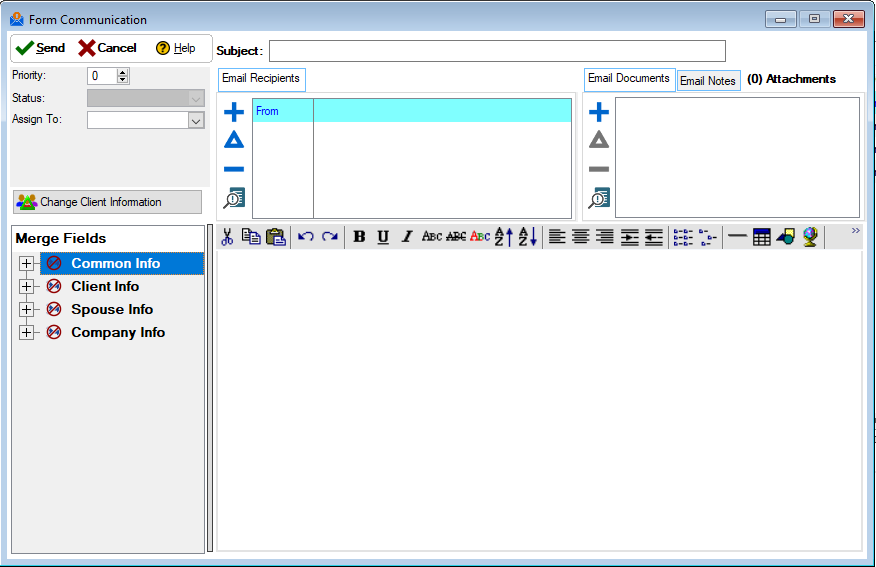The height and width of the screenshot is (567, 876).
Task: Click the A-Z down arrow icon
Action: point(527,237)
